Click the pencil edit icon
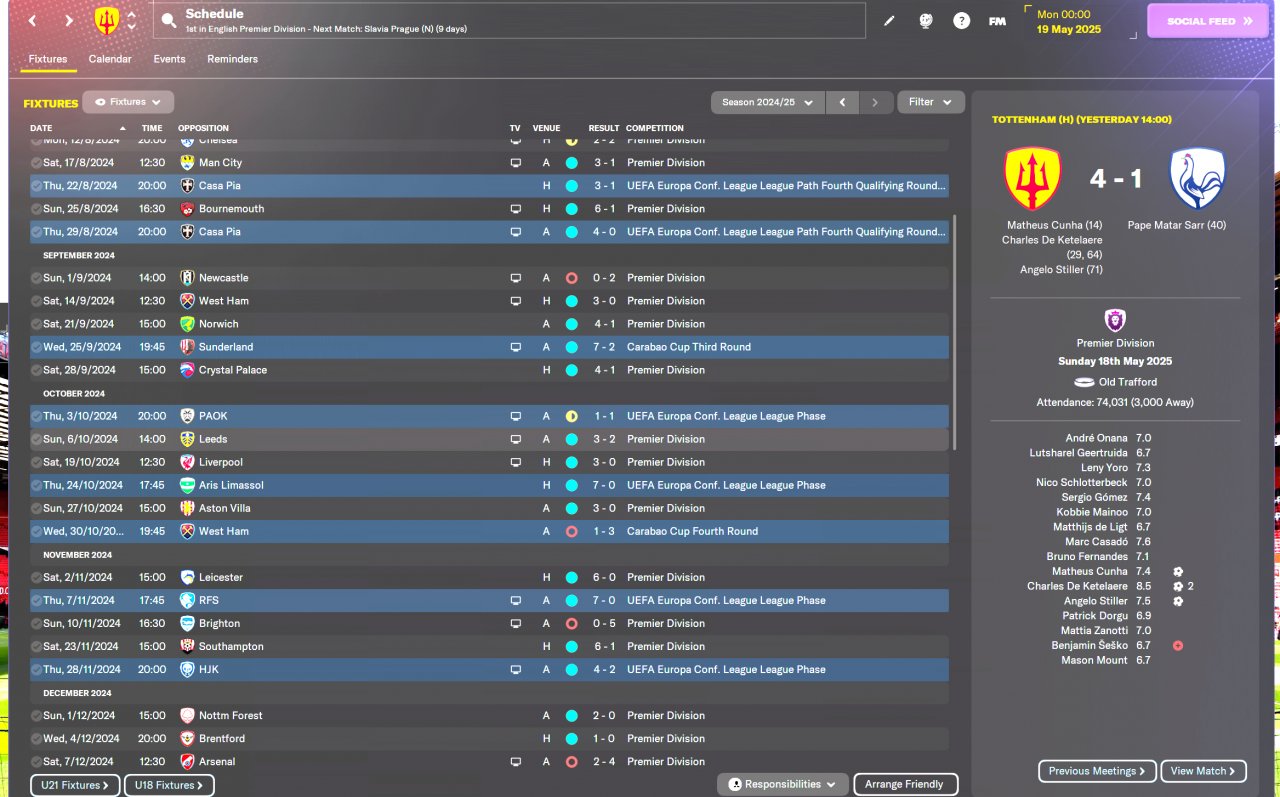 pyautogui.click(x=889, y=21)
